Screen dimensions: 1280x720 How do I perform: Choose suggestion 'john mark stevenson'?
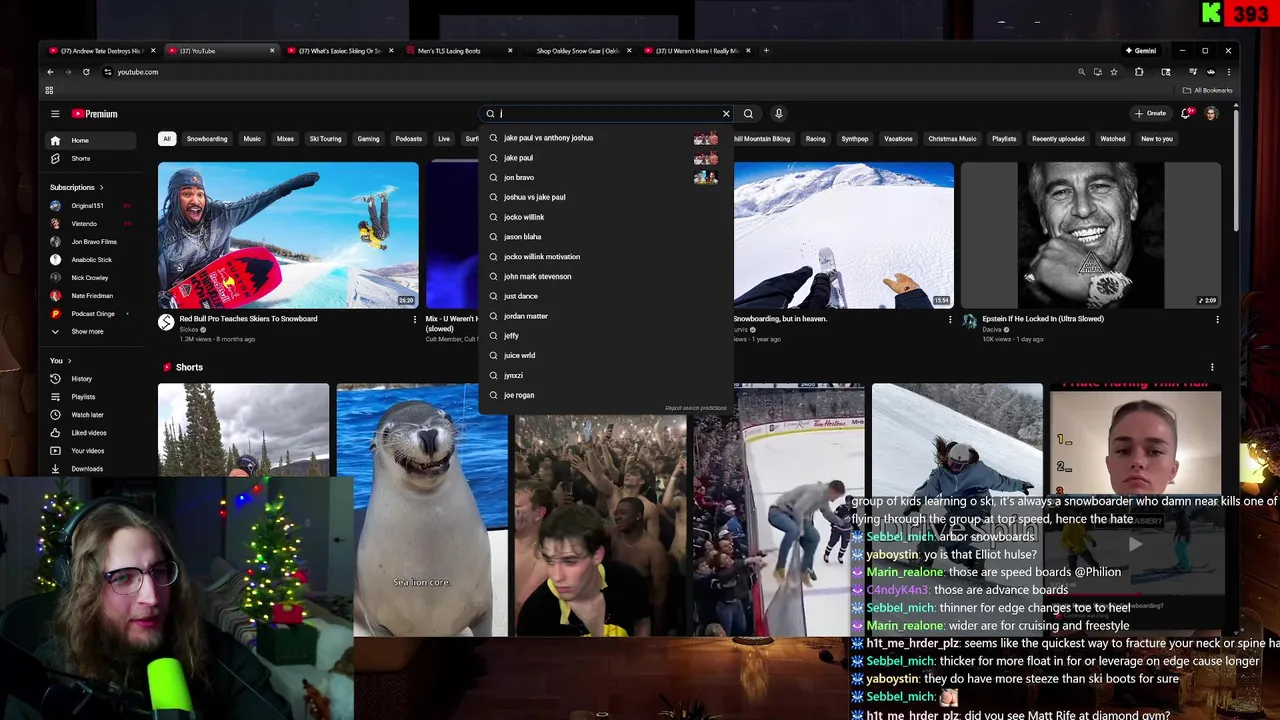605,277
